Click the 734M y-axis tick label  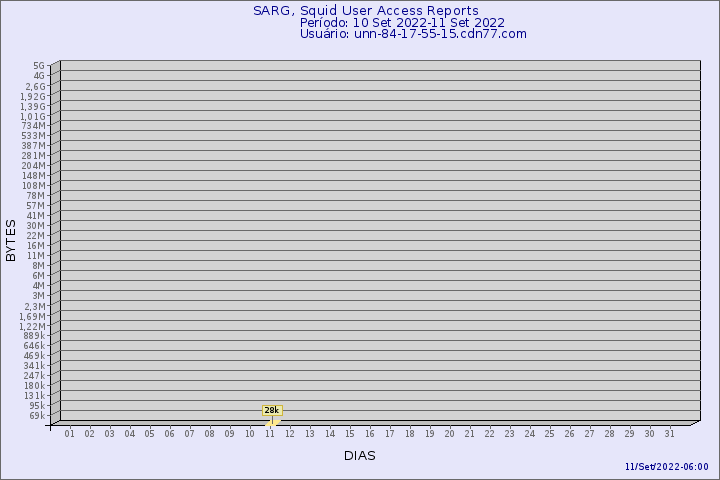coord(34,126)
